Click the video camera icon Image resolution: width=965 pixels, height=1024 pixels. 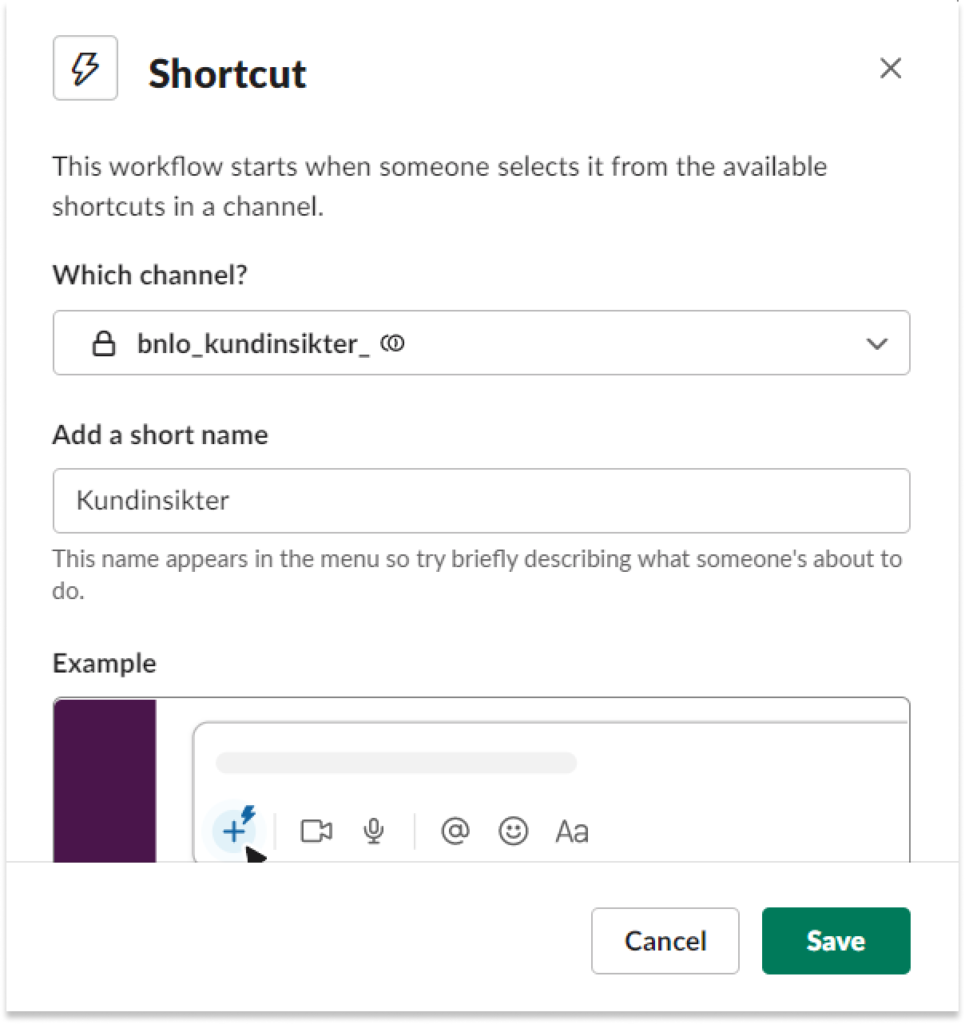(x=316, y=831)
